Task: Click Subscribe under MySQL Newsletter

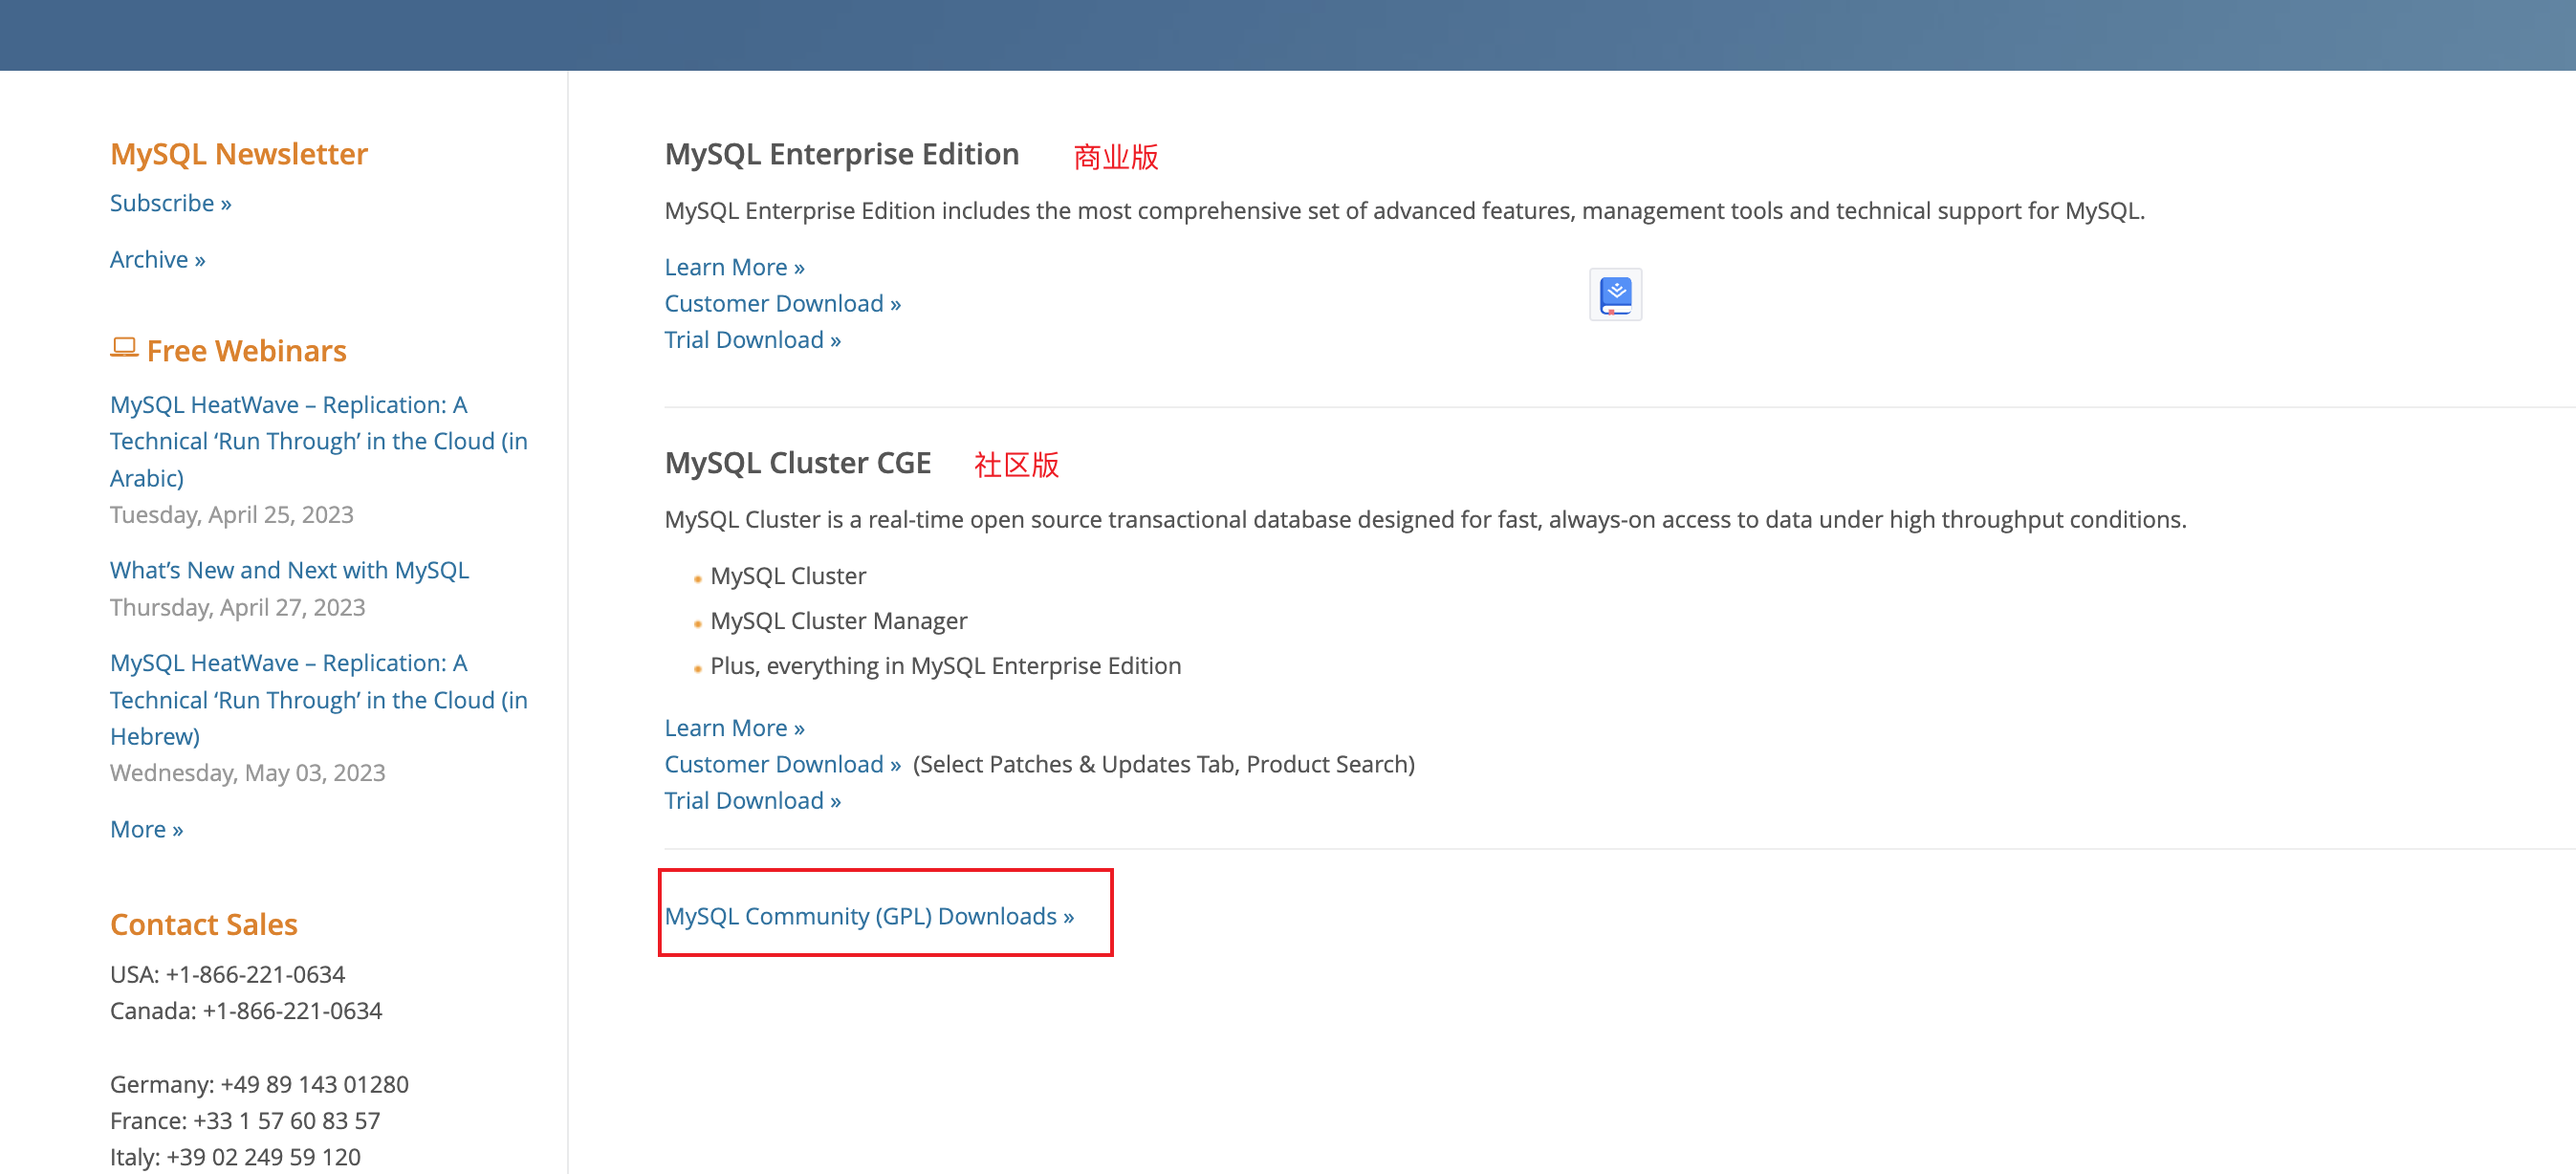Action: tap(170, 203)
